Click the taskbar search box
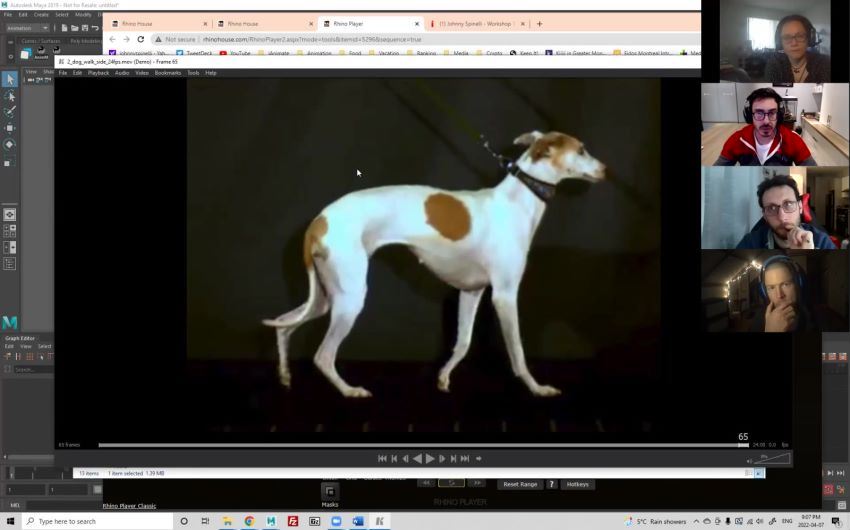850x530 pixels. pos(98,521)
